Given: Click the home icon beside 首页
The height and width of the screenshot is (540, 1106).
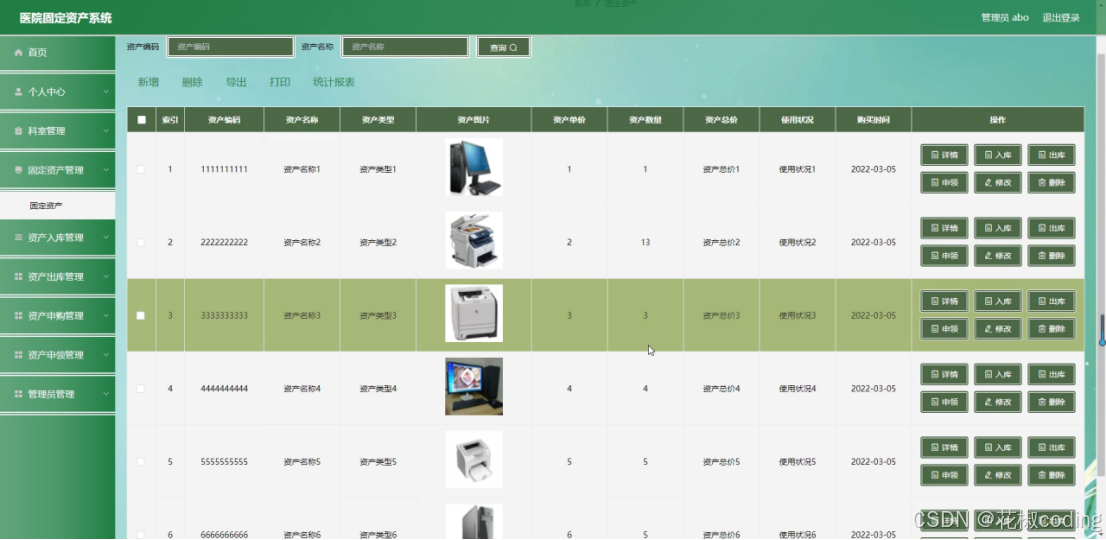Looking at the screenshot, I should point(18,53).
